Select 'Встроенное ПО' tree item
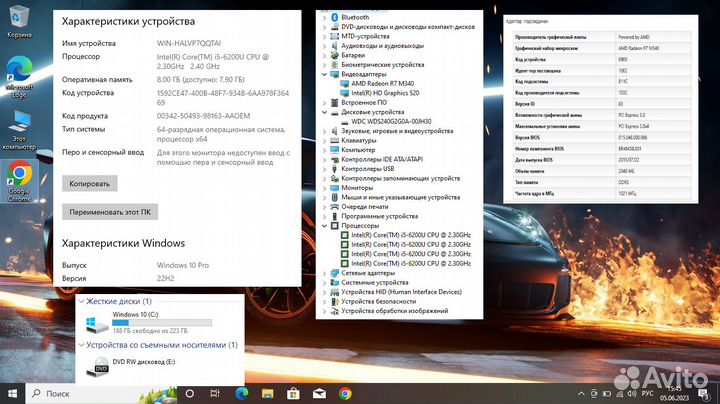This screenshot has width=720, height=404. click(364, 103)
